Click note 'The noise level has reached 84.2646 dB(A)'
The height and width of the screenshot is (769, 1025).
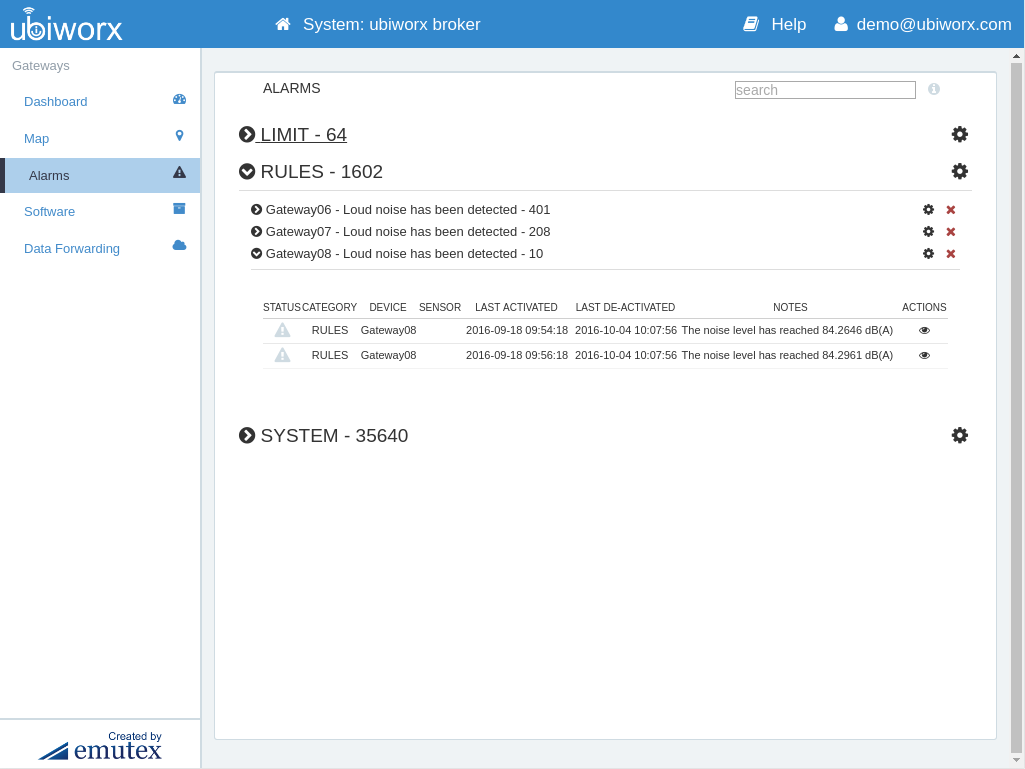[787, 330]
